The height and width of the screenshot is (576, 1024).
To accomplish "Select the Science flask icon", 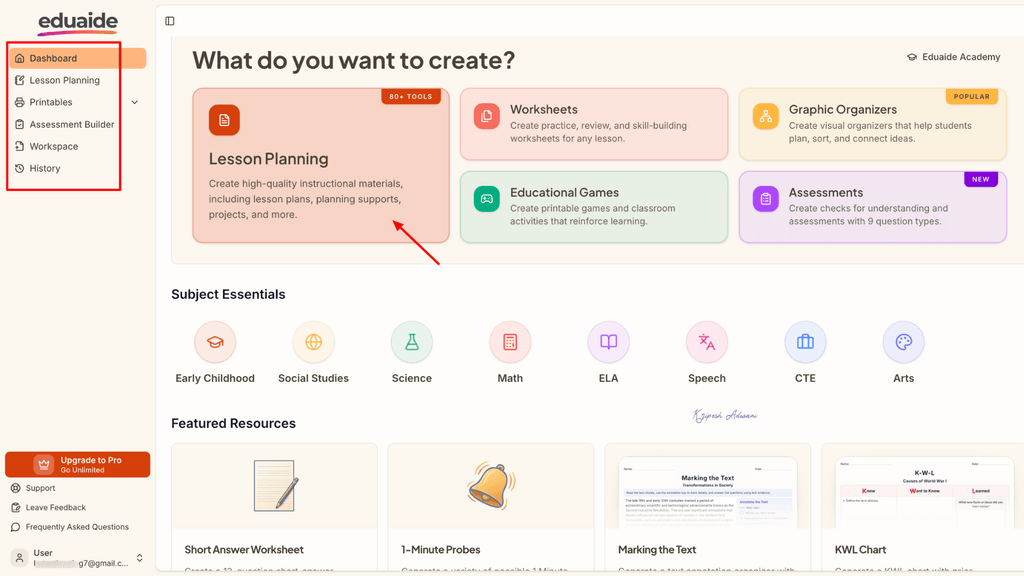I will [x=412, y=342].
